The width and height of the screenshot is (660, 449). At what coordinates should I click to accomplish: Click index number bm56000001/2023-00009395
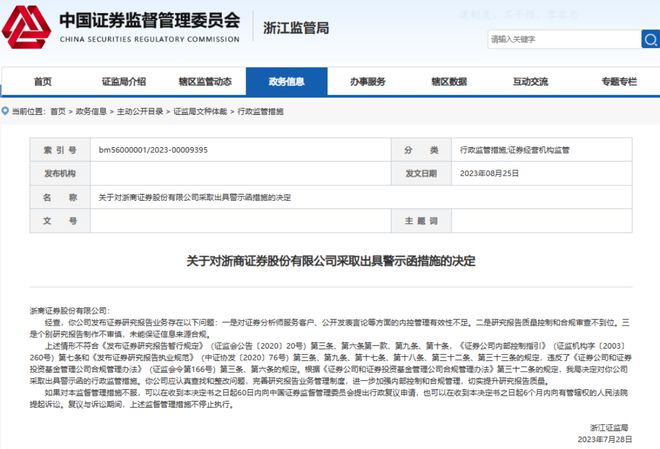153,150
